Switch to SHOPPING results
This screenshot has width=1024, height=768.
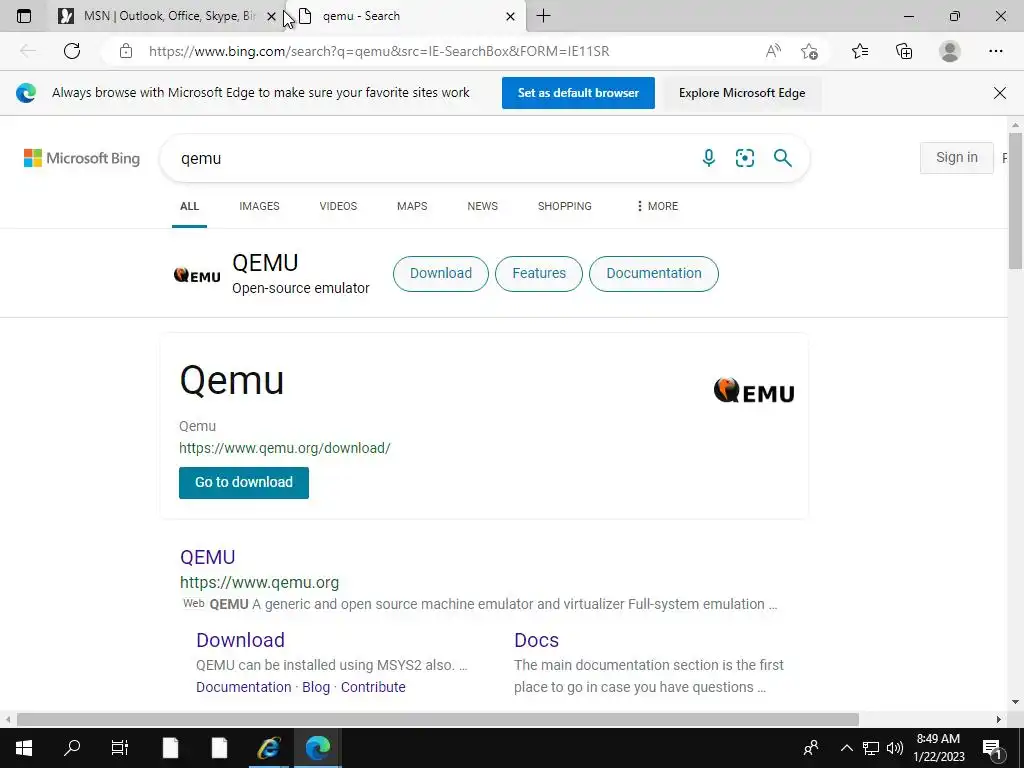pos(565,206)
